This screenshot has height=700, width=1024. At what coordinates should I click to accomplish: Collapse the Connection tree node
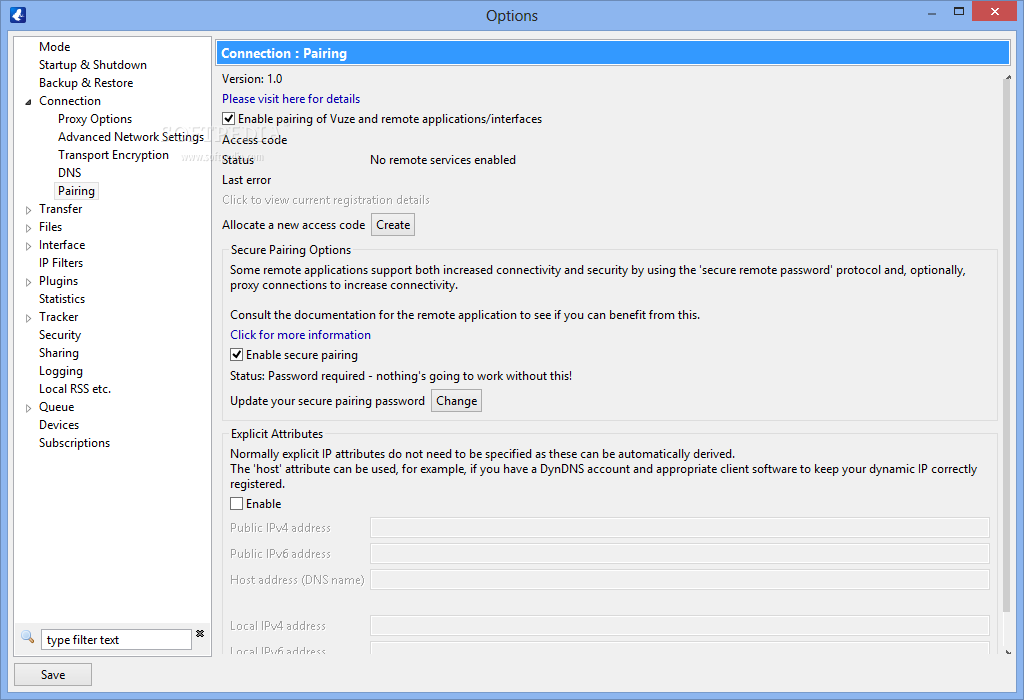point(28,102)
